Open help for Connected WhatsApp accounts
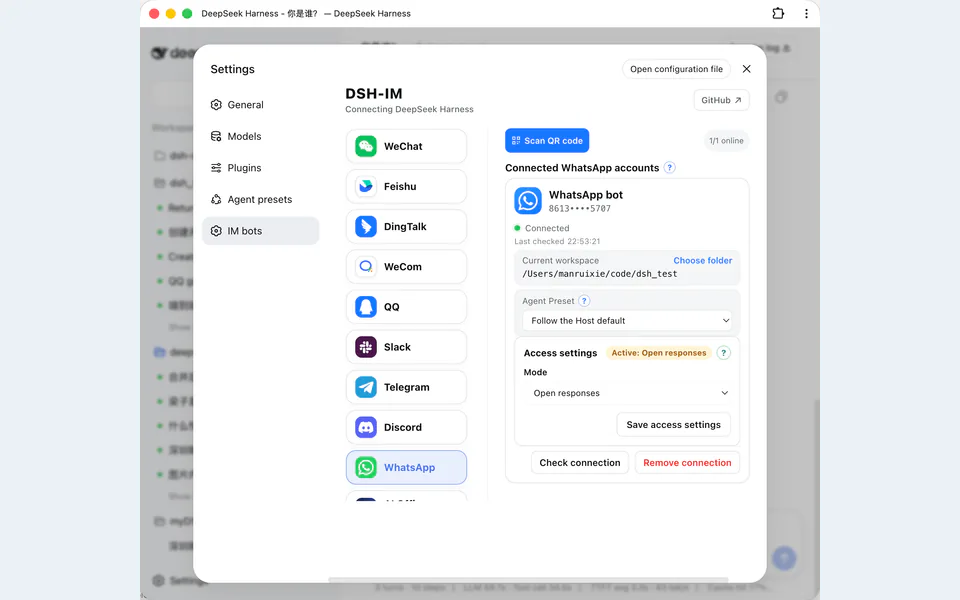Image resolution: width=960 pixels, height=600 pixels. (x=670, y=167)
